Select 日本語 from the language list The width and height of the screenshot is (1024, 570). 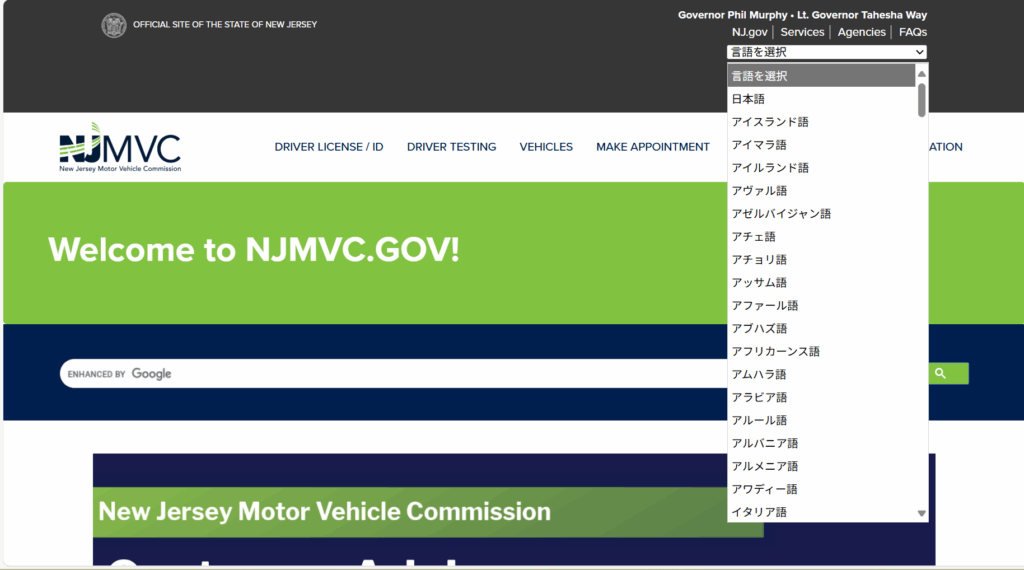point(748,99)
